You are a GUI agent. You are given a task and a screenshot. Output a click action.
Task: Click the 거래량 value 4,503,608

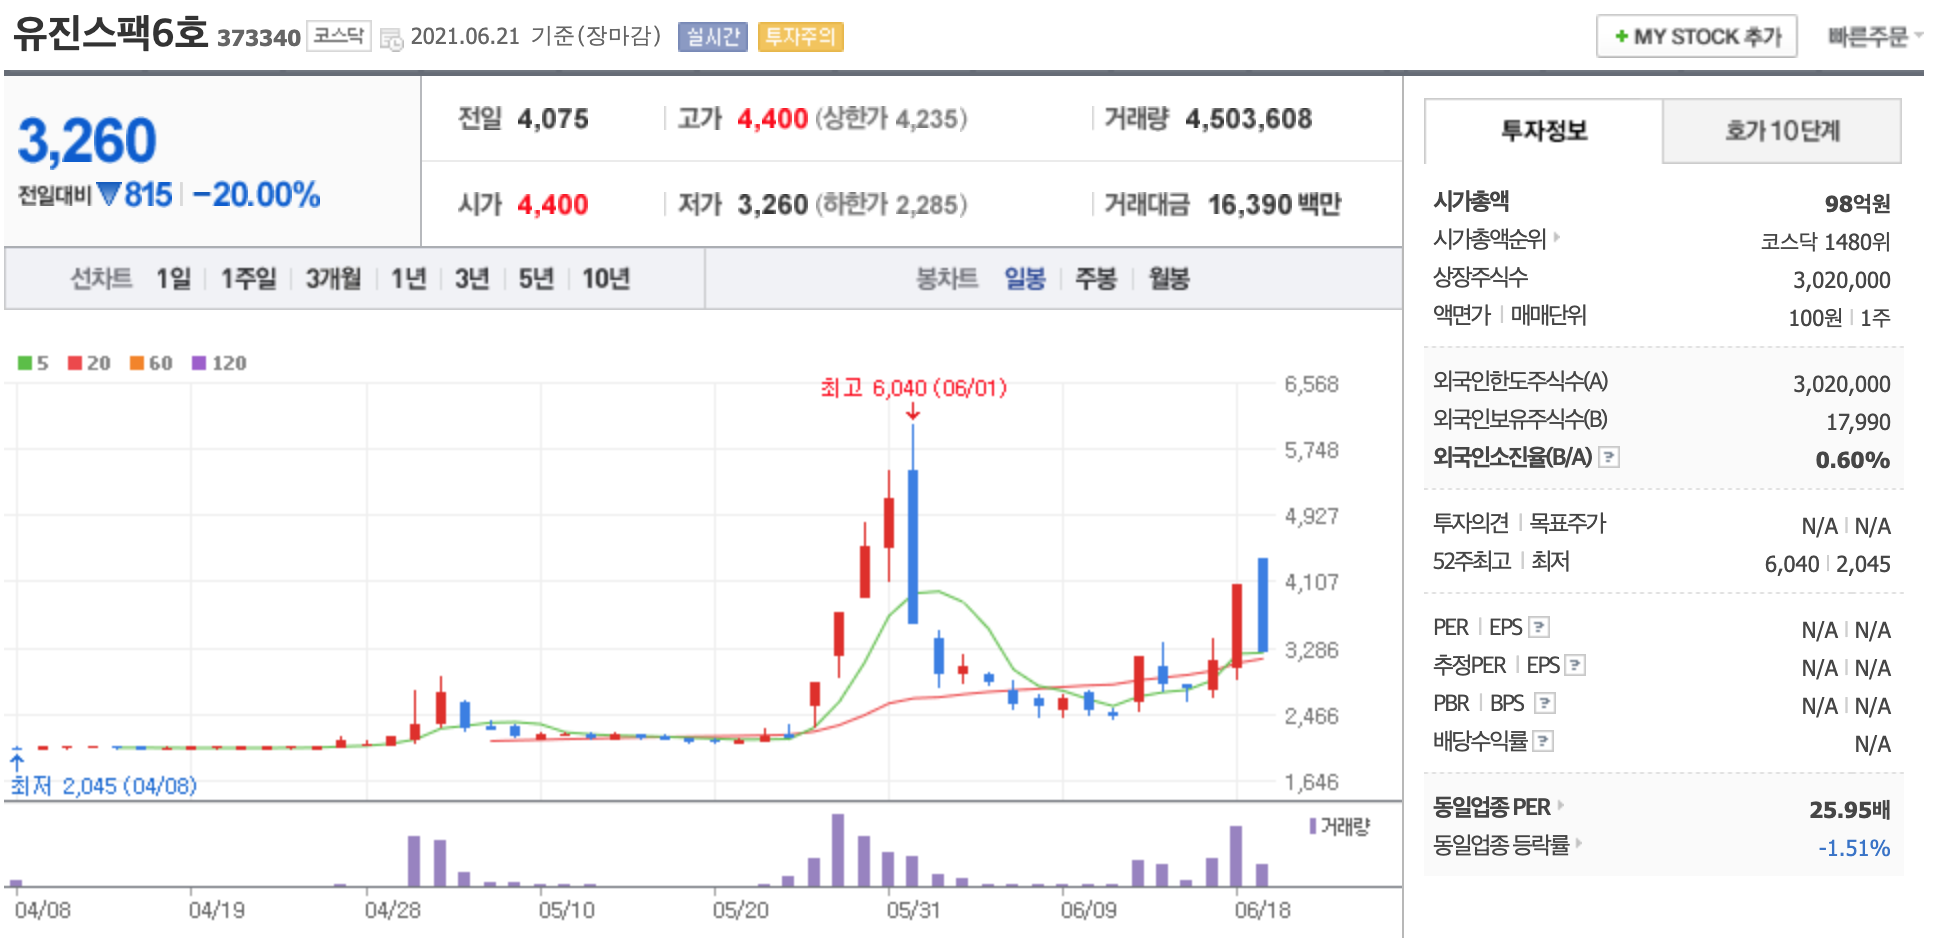click(1249, 119)
